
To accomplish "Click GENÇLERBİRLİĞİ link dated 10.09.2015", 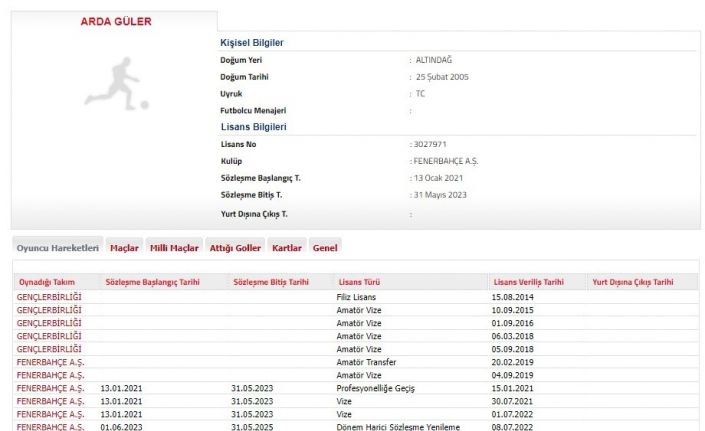I will pyautogui.click(x=49, y=311).
